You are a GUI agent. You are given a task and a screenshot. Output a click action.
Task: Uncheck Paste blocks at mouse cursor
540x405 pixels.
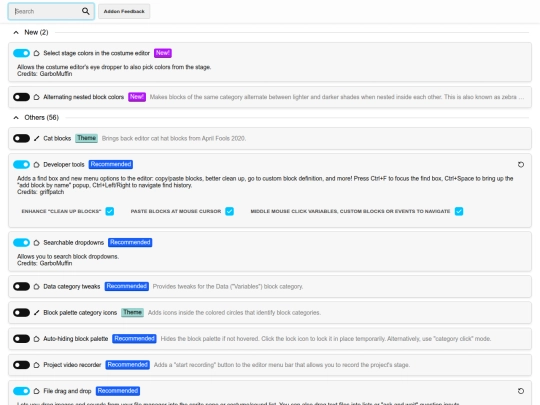click(229, 211)
